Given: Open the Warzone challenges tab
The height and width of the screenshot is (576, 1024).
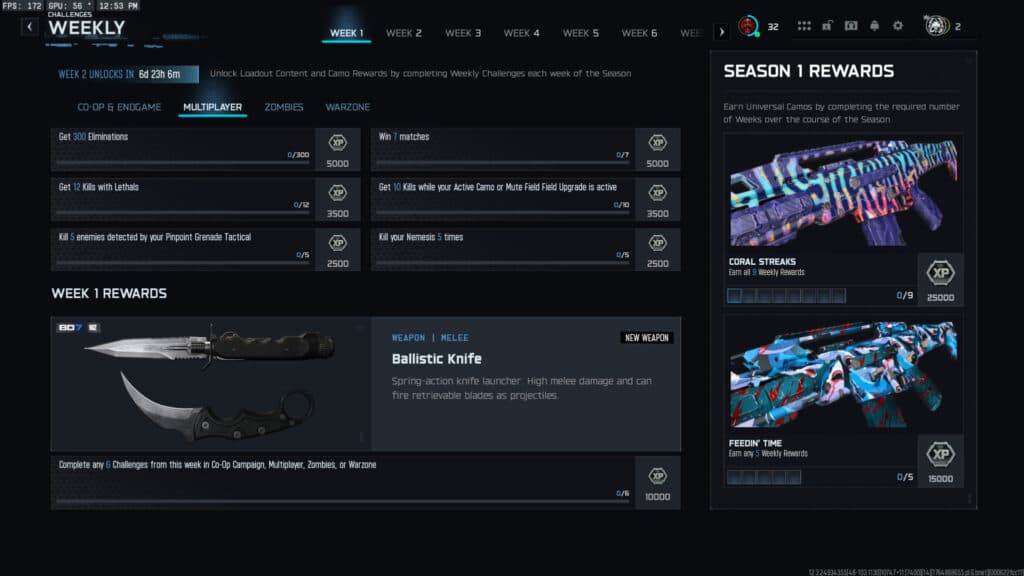Looking at the screenshot, I should click(x=347, y=107).
